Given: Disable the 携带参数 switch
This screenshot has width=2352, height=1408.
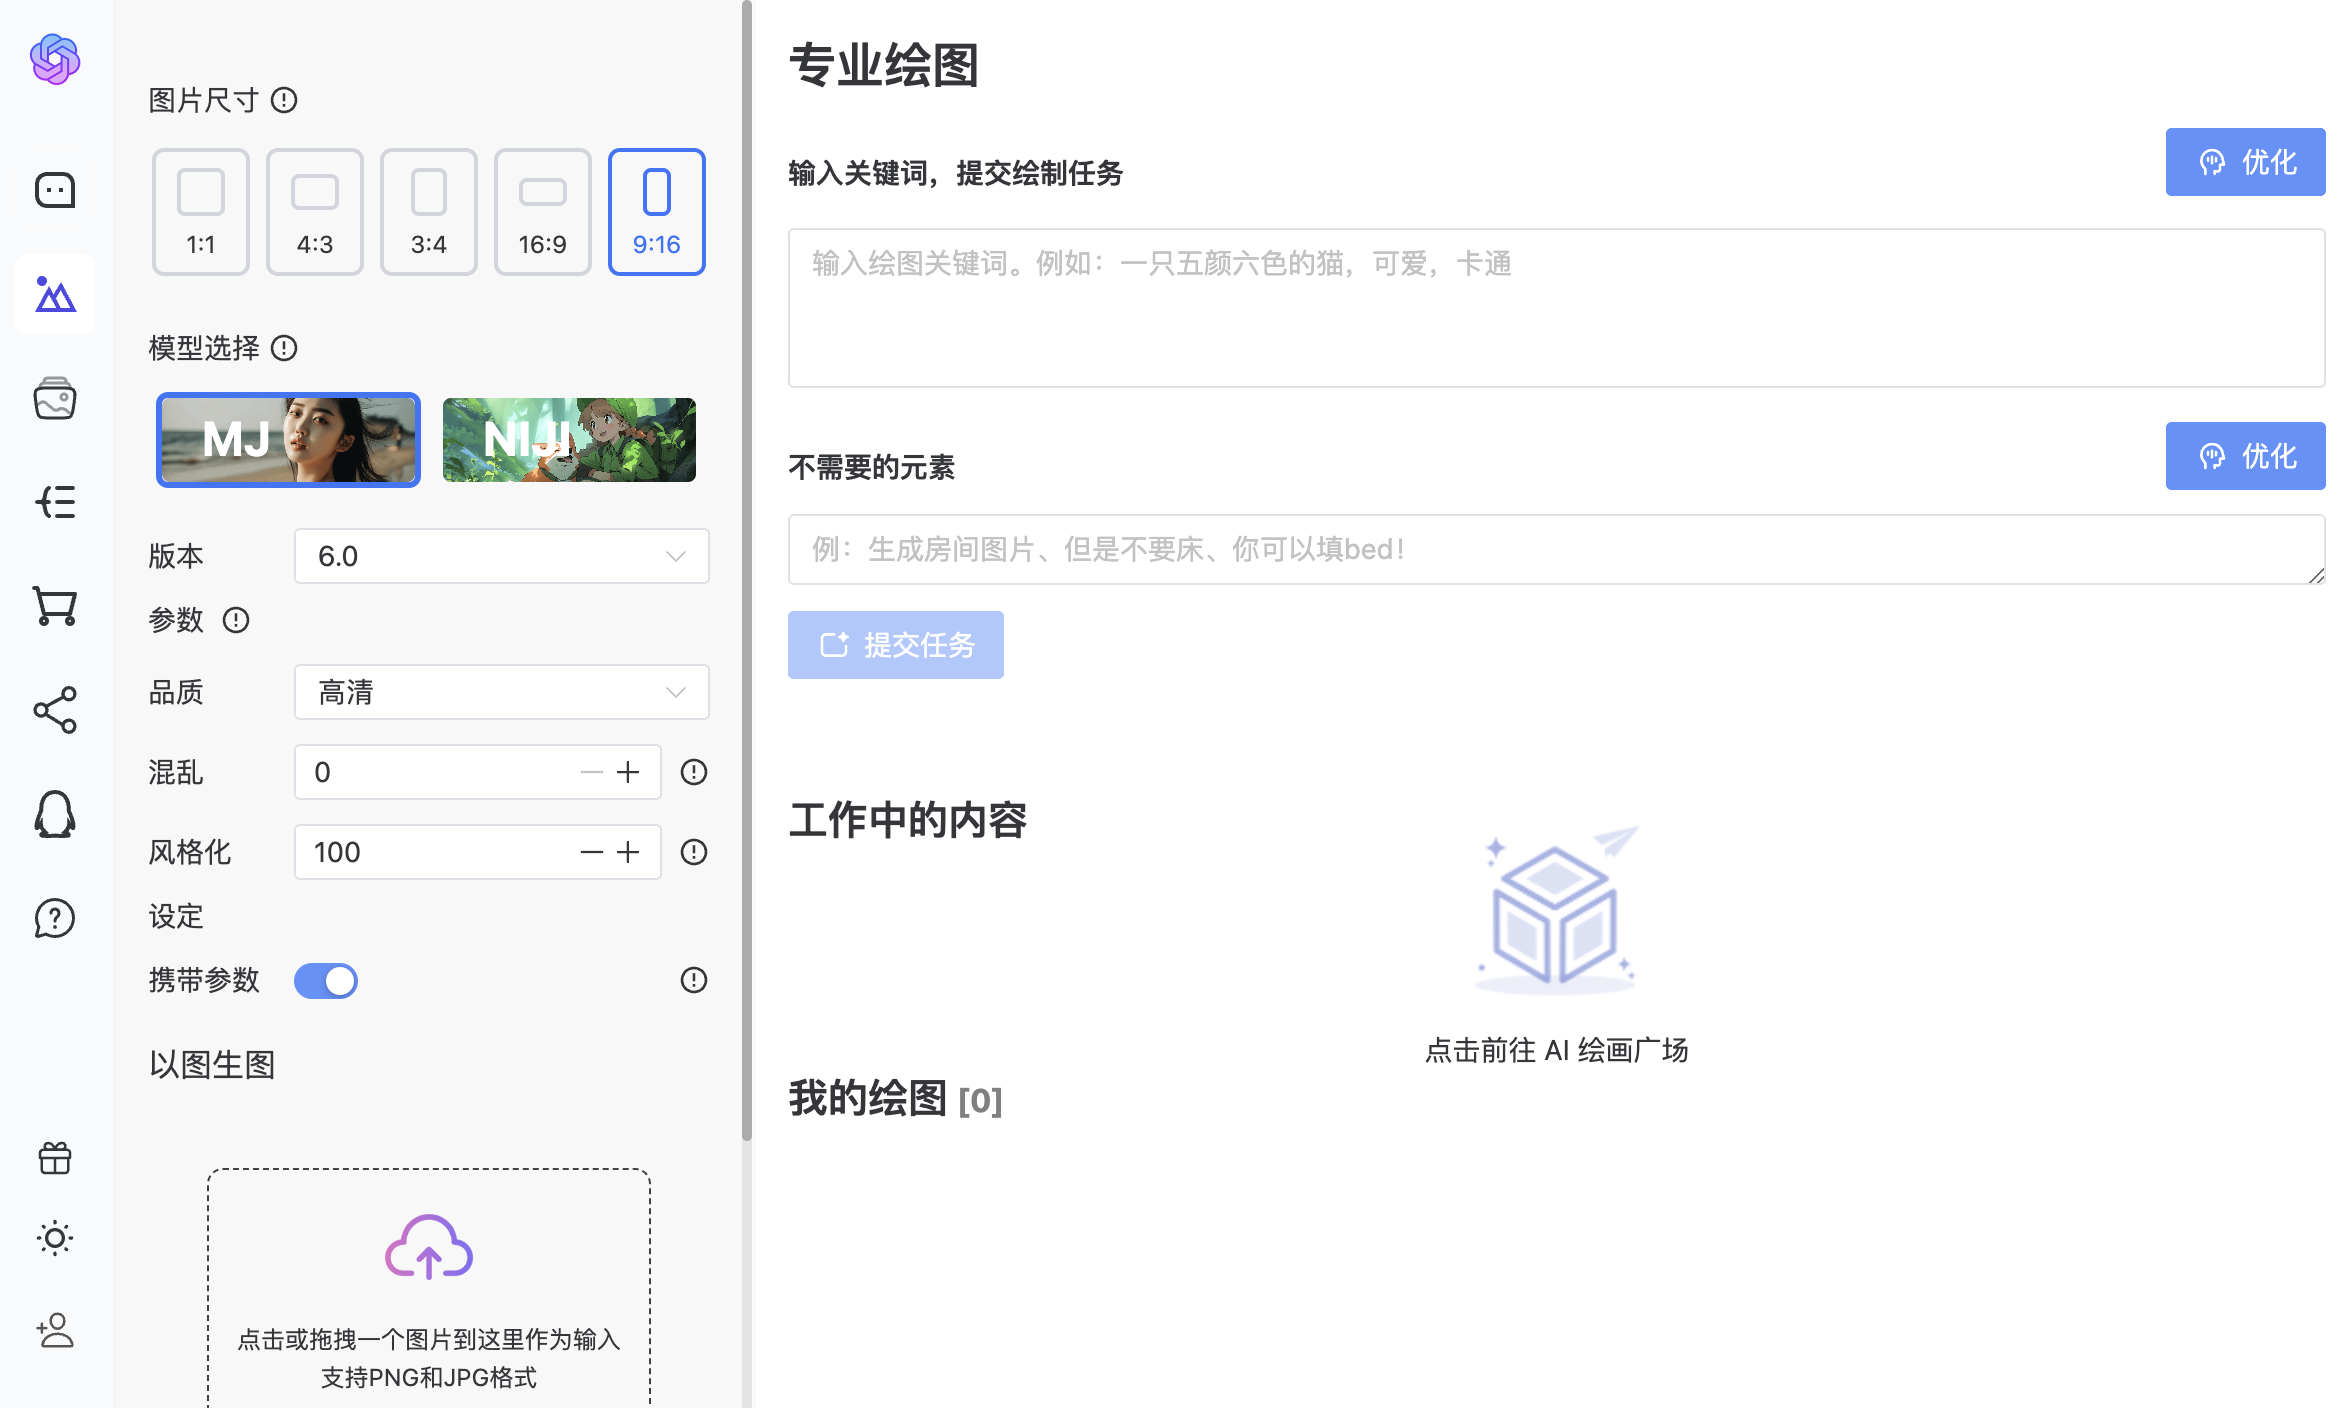Looking at the screenshot, I should point(326,981).
